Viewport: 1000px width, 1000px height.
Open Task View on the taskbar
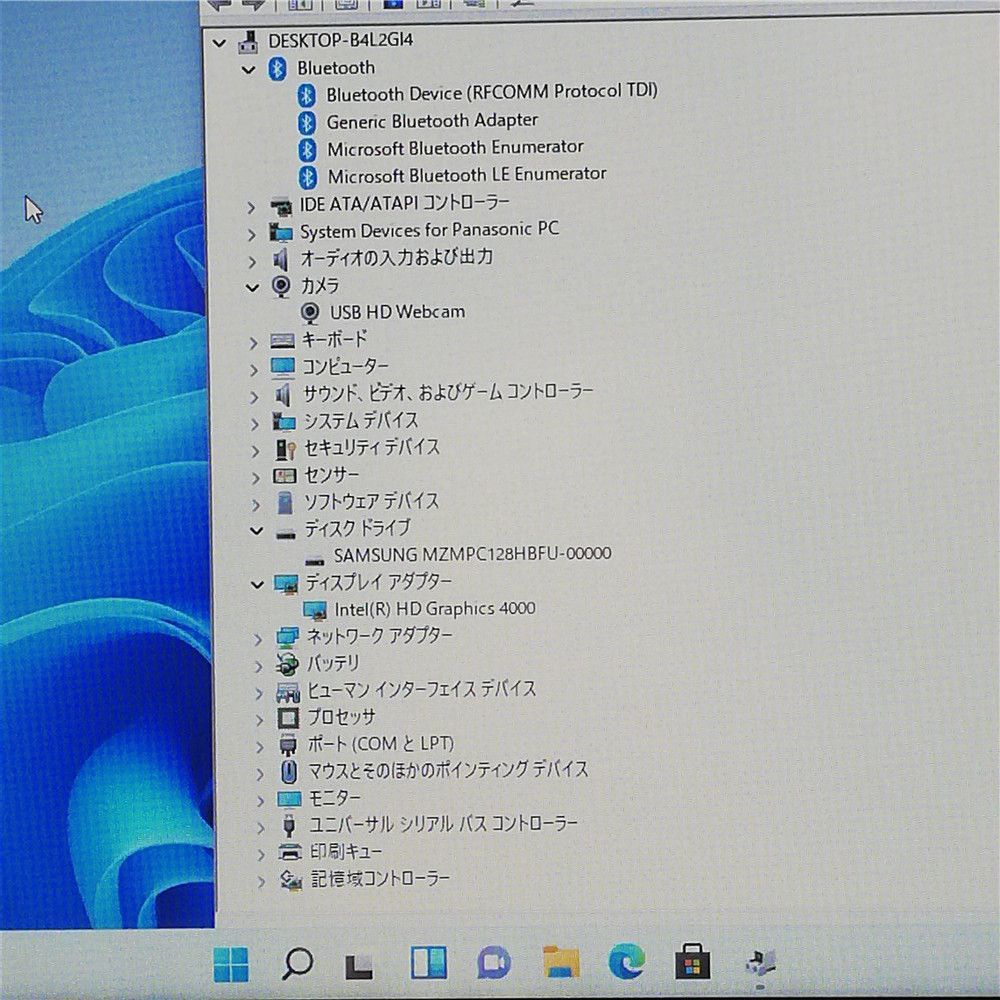[358, 966]
